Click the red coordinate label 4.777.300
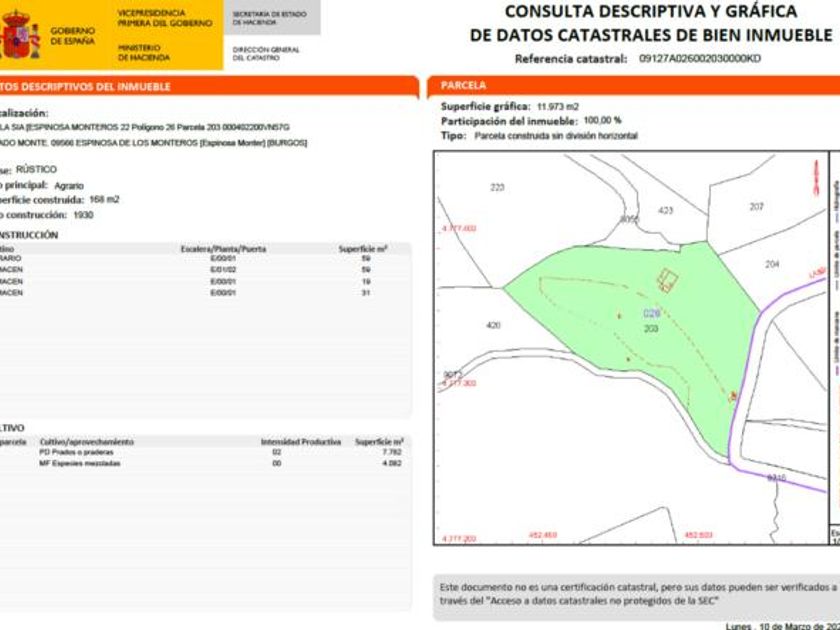This screenshot has height=630, width=840. pos(459,383)
